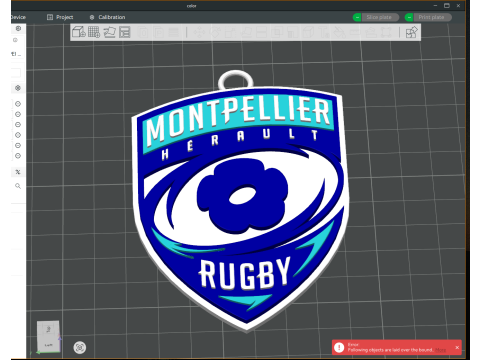Select the Mesh boolean tool

point(277,32)
